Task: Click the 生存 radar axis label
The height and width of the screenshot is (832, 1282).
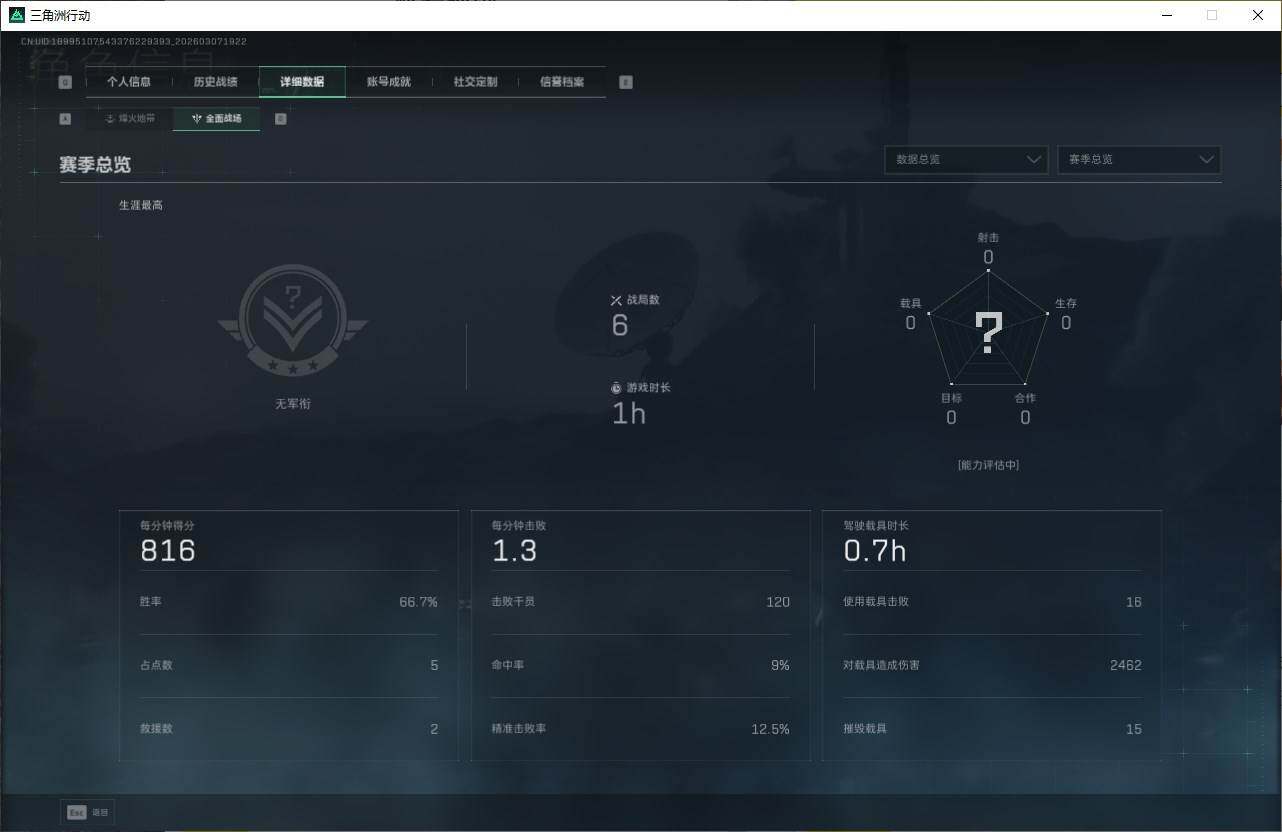Action: coord(1066,303)
